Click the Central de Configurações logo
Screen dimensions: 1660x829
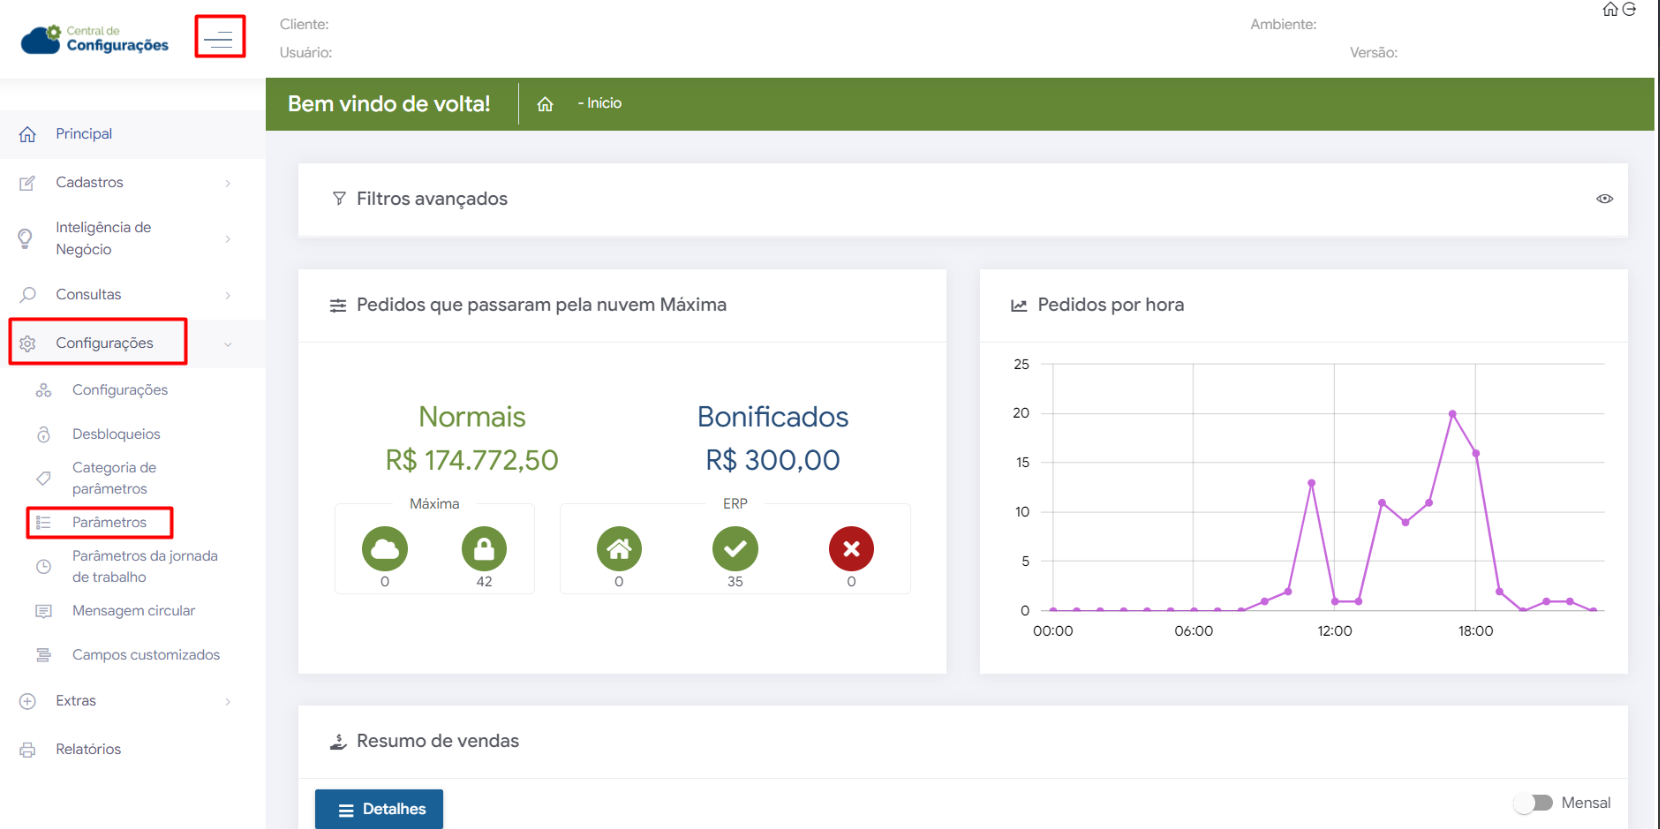pyautogui.click(x=95, y=39)
